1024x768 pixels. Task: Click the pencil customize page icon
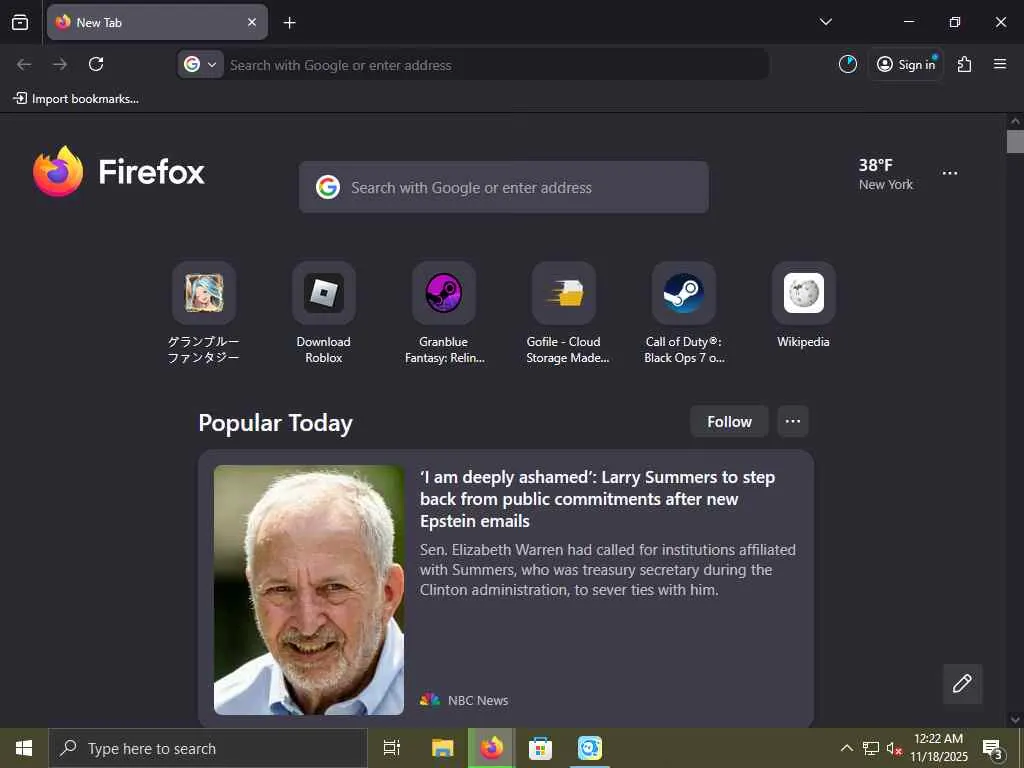tap(962, 684)
